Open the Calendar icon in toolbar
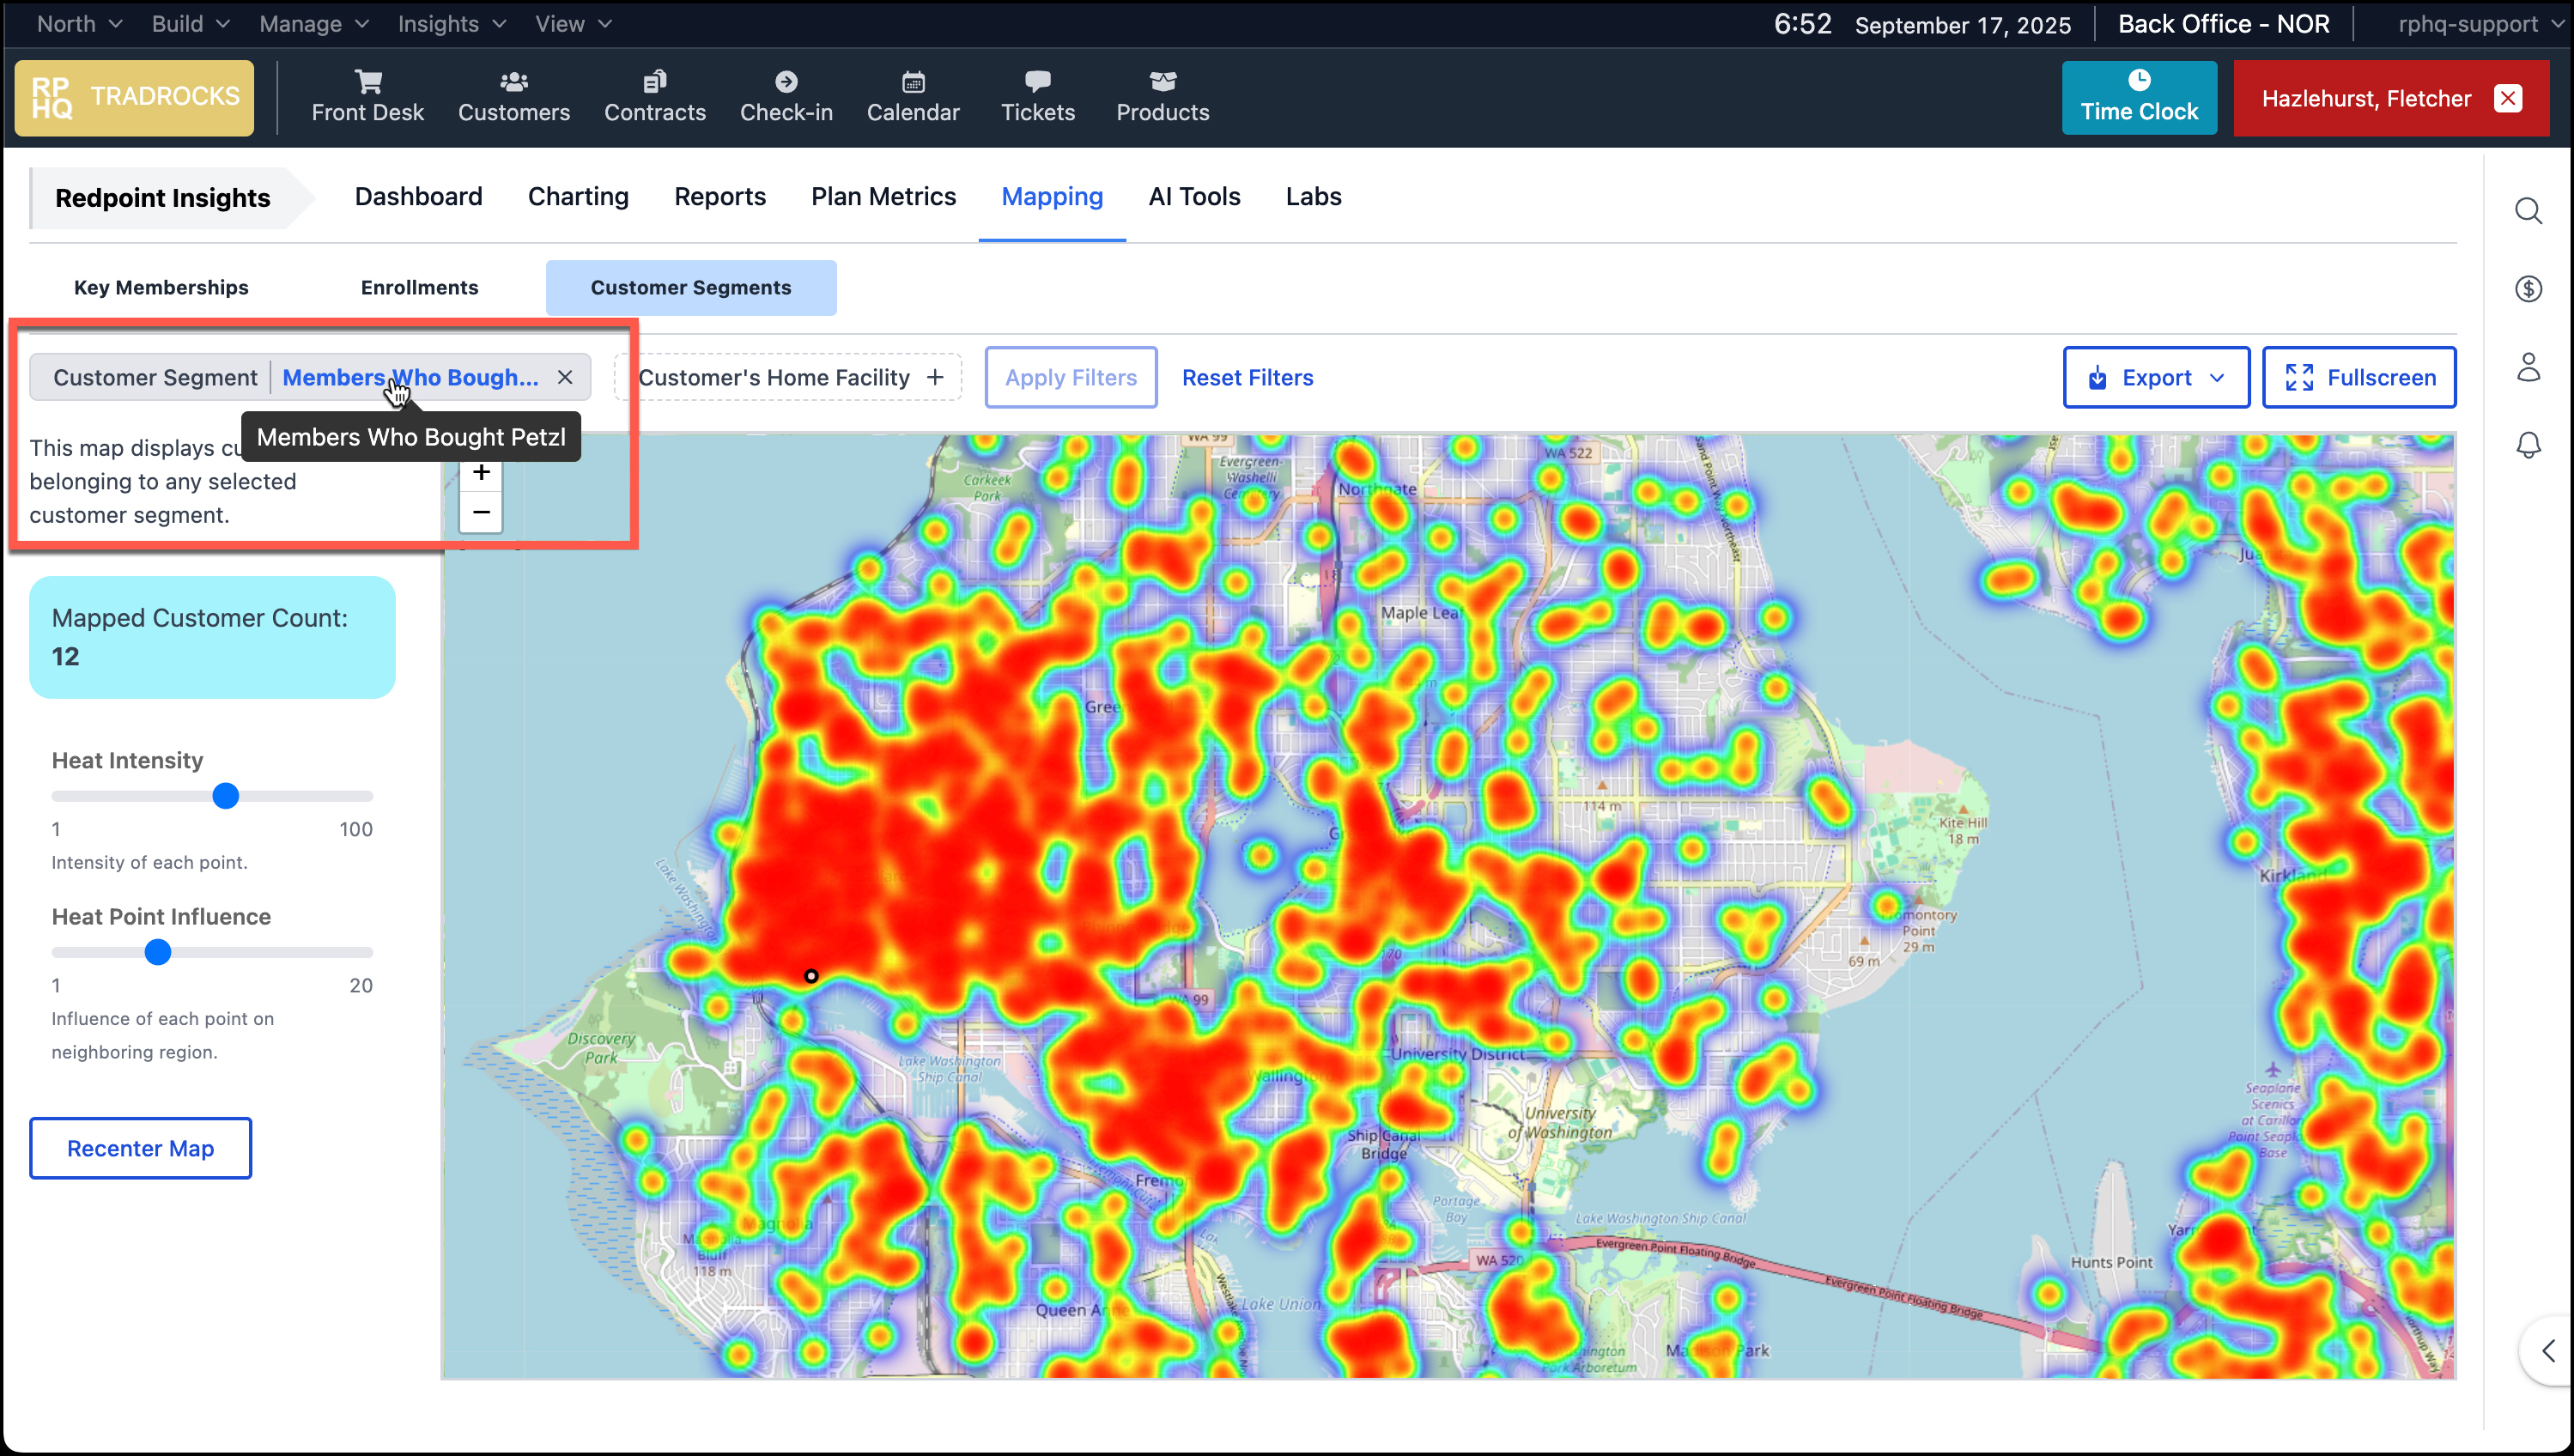 click(912, 82)
